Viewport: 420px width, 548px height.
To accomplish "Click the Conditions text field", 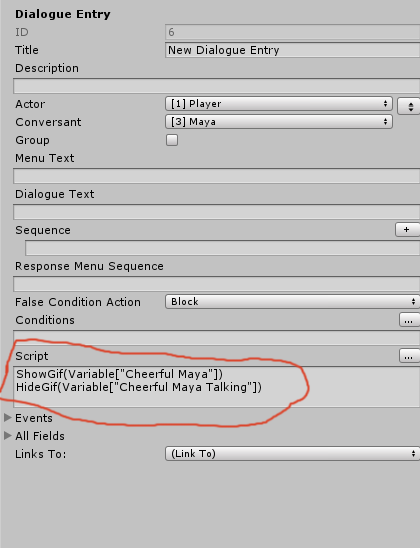I will pyautogui.click(x=217, y=338).
